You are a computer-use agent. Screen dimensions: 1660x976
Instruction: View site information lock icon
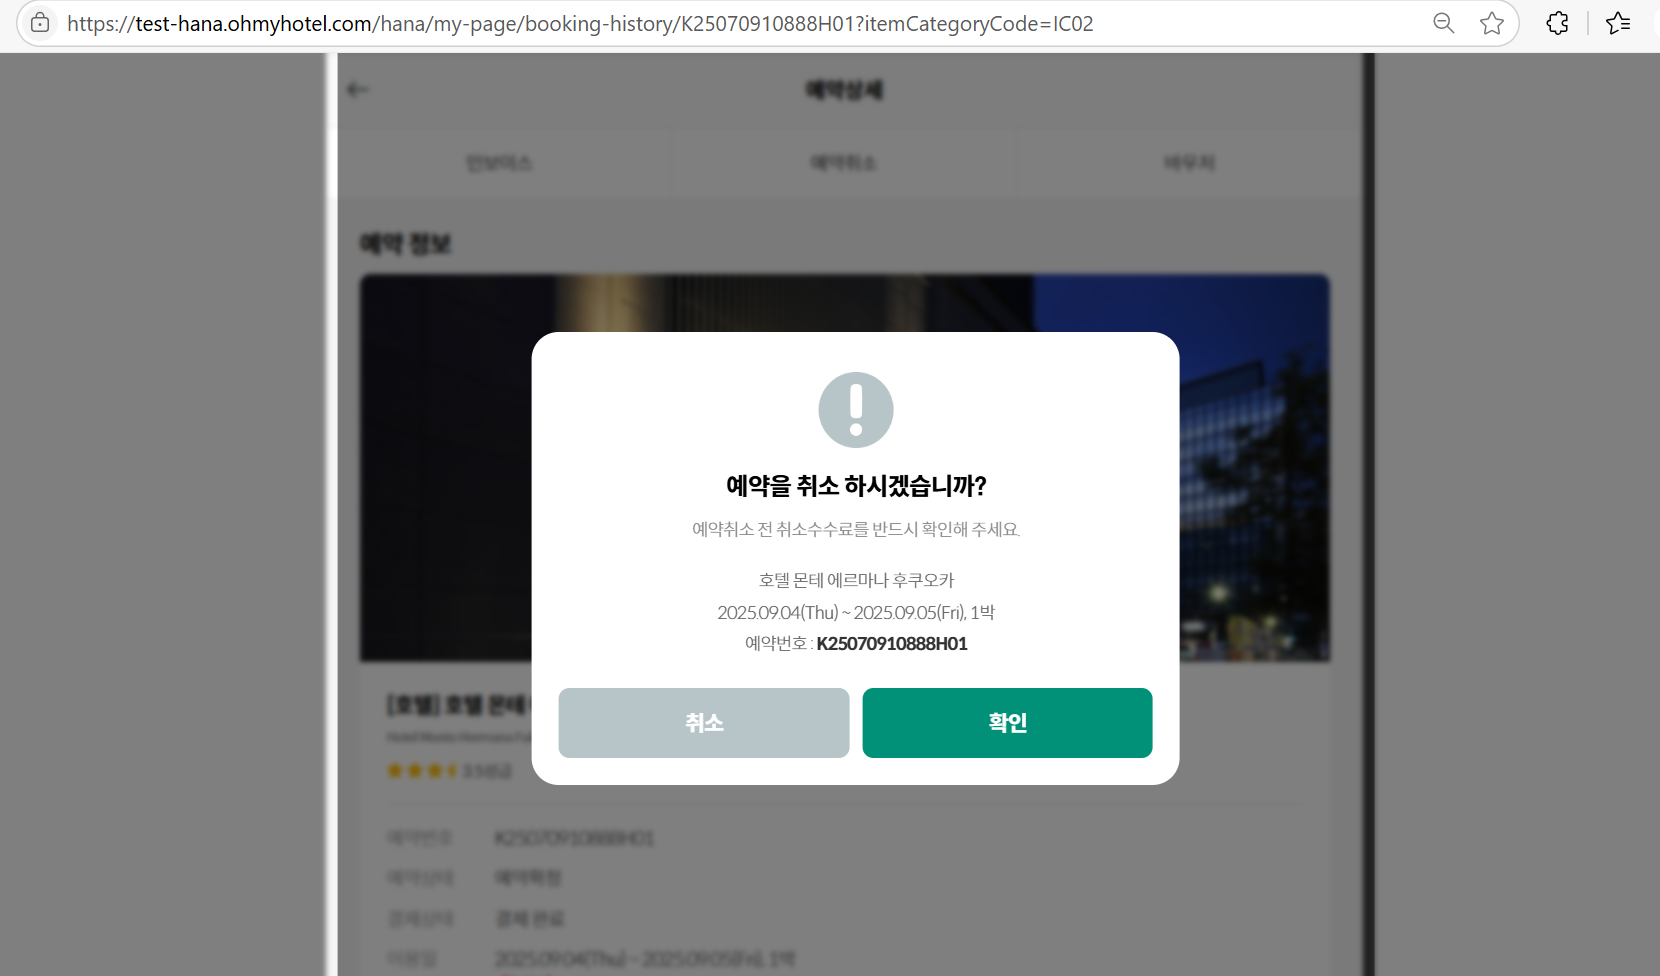pos(40,23)
